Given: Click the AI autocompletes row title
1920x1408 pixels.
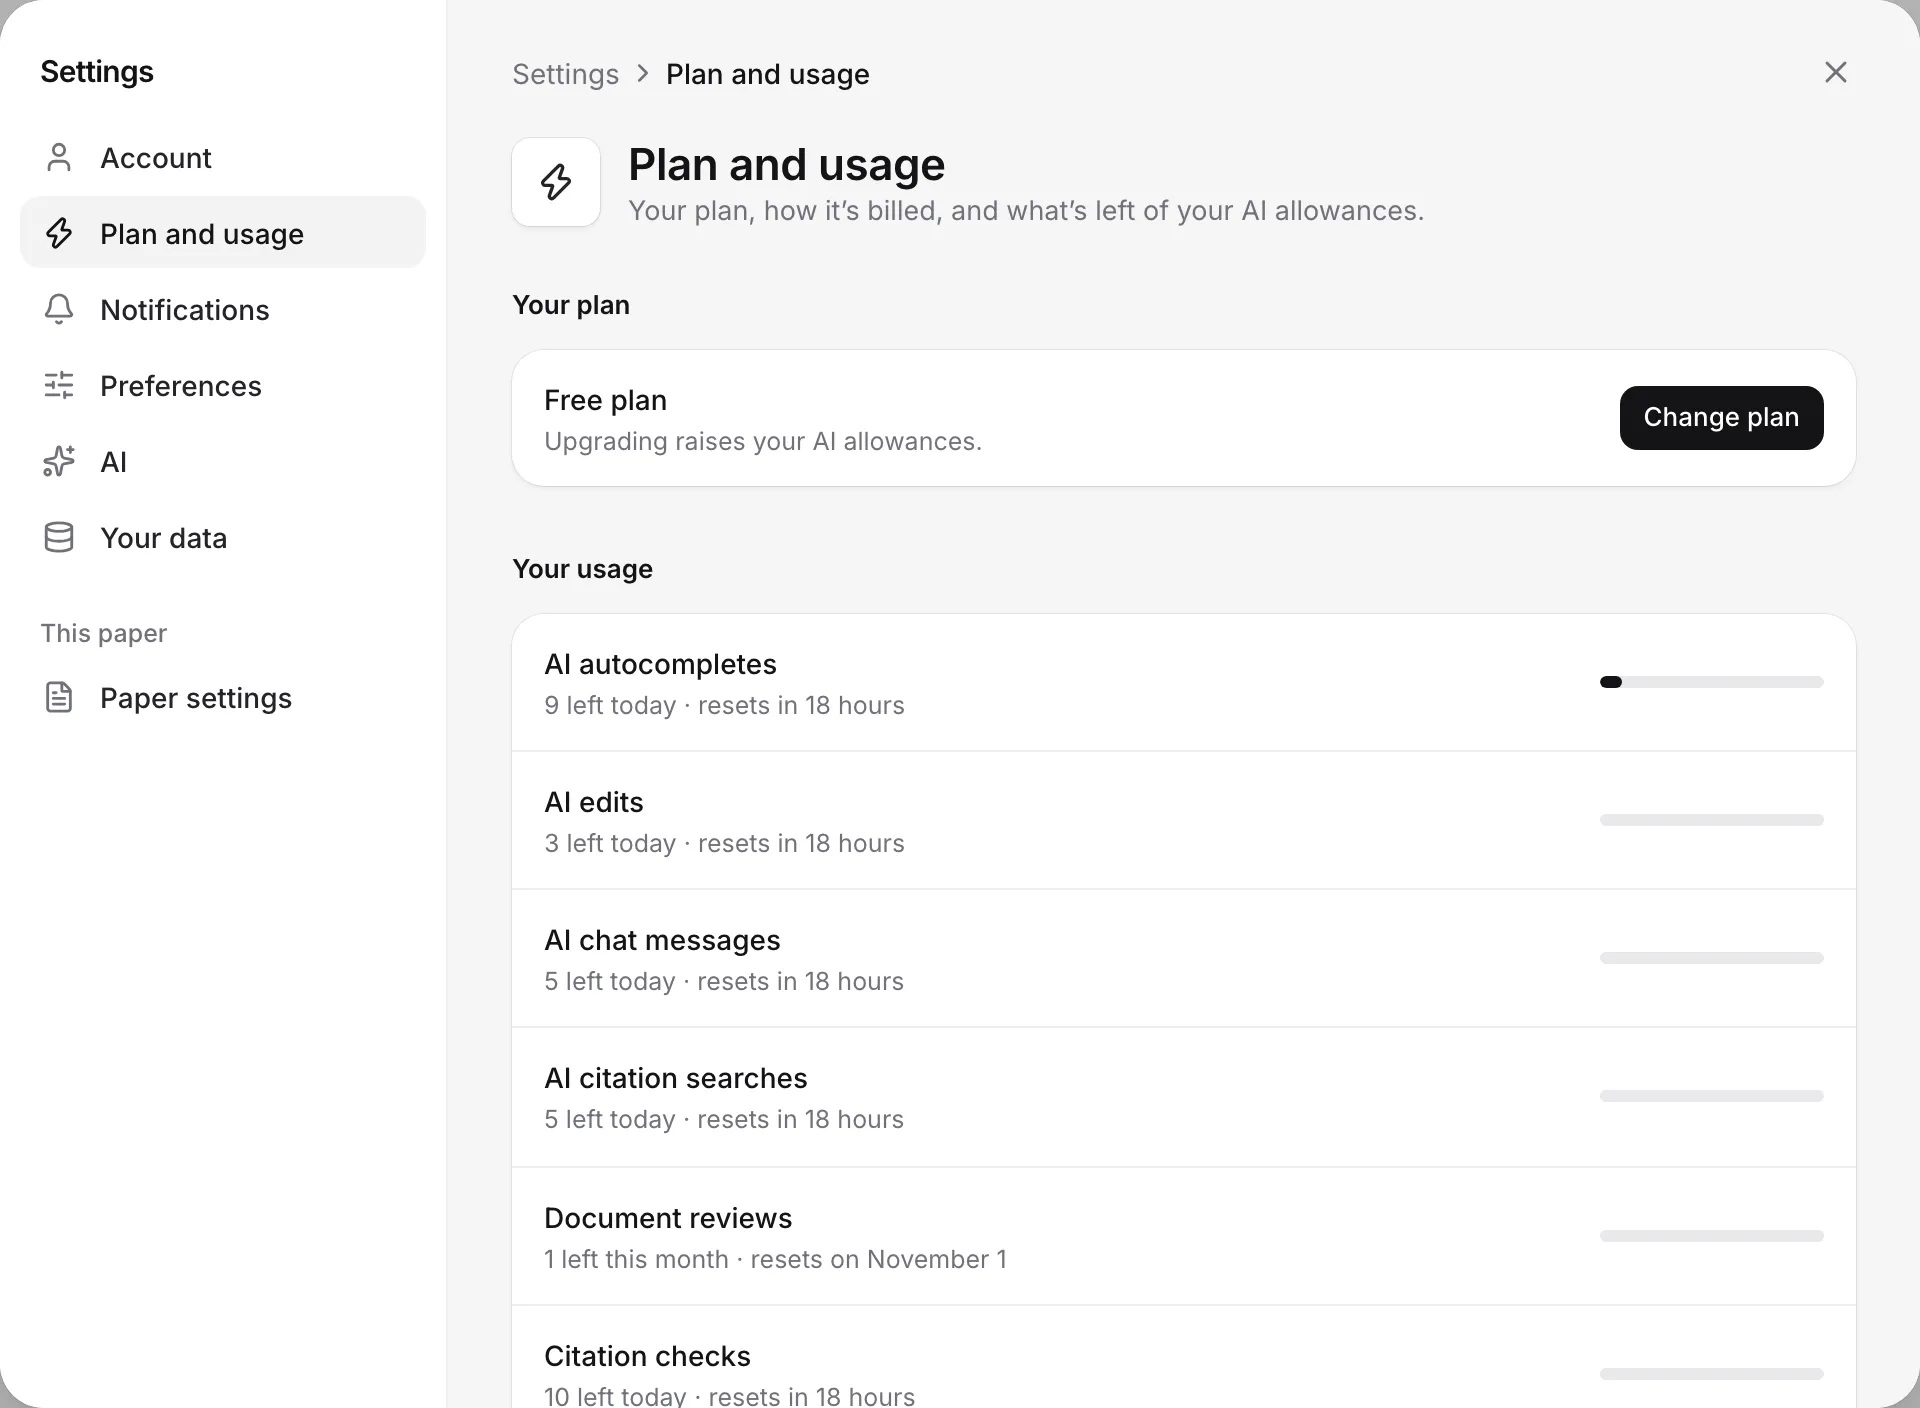Looking at the screenshot, I should [x=660, y=664].
